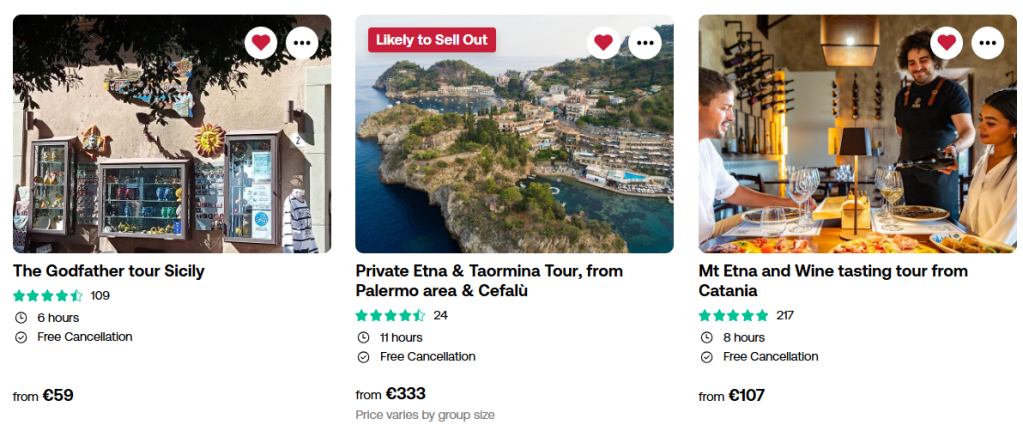Click the Likely to Sell Out badge
Image resolution: width=1023 pixels, height=431 pixels.
(x=432, y=40)
